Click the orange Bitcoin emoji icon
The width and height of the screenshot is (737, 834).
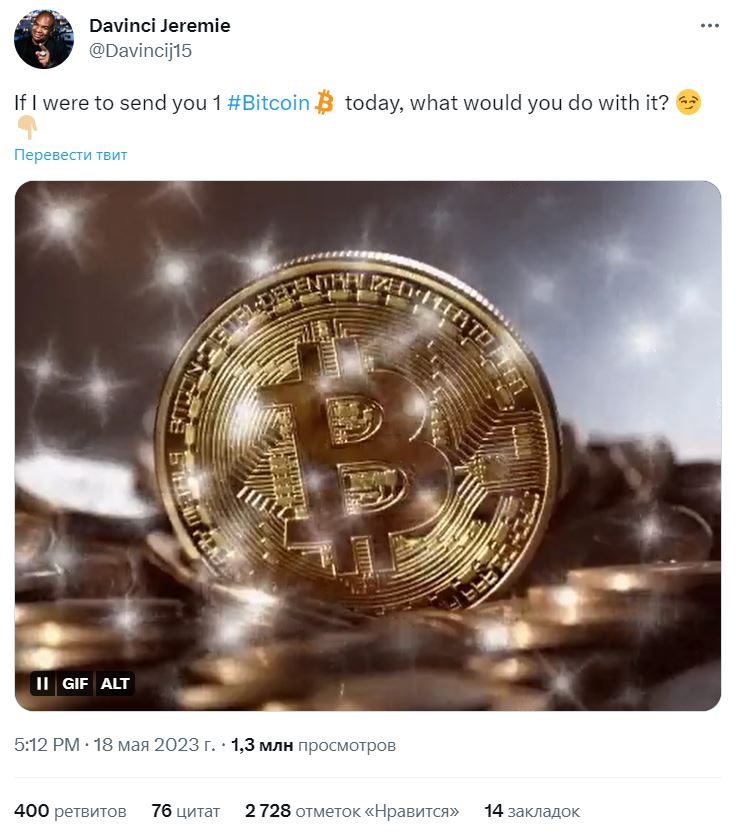tap(324, 102)
